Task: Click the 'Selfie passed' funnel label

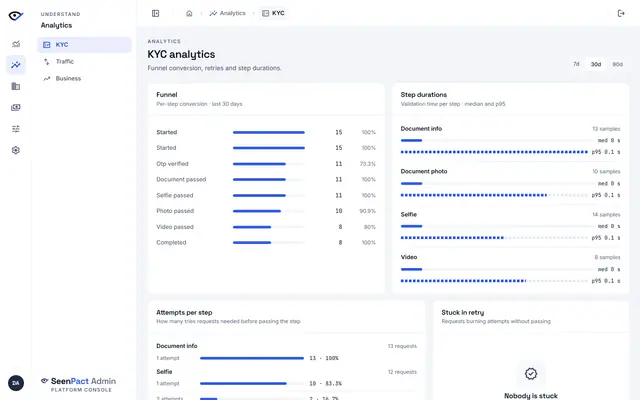Action: 175,196
